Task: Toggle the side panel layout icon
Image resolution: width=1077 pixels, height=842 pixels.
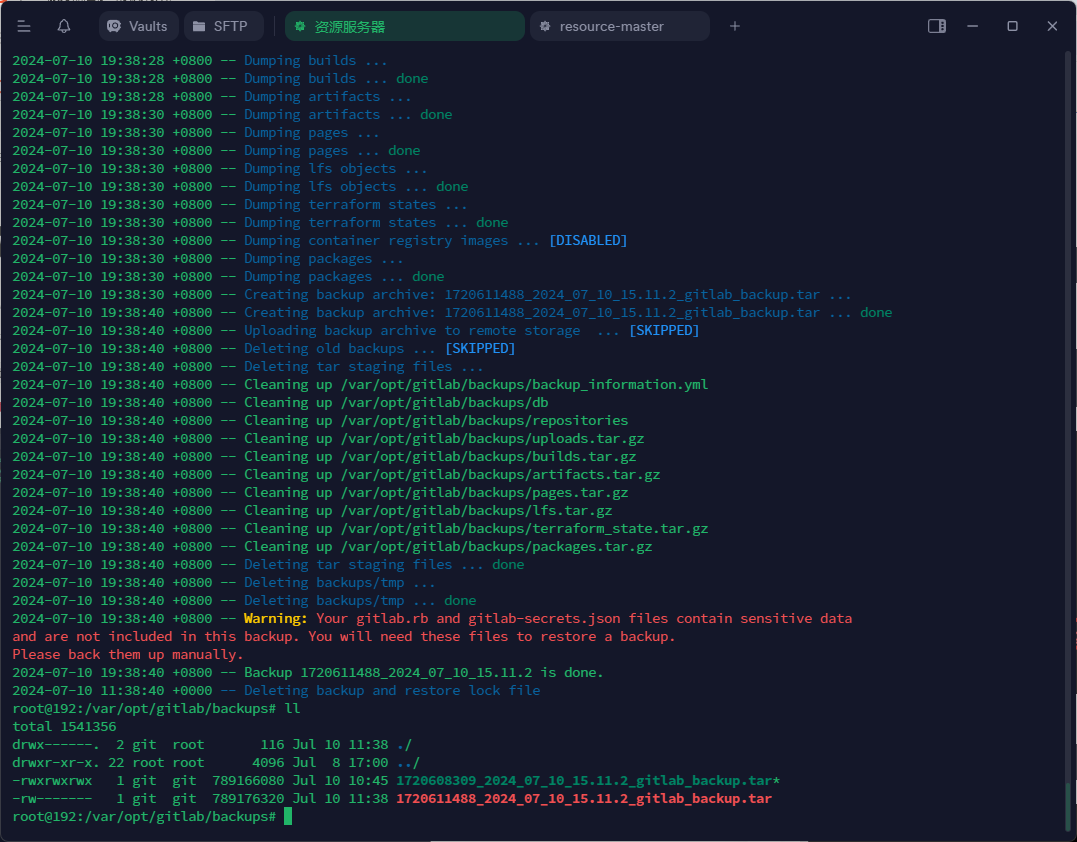Action: 937,26
